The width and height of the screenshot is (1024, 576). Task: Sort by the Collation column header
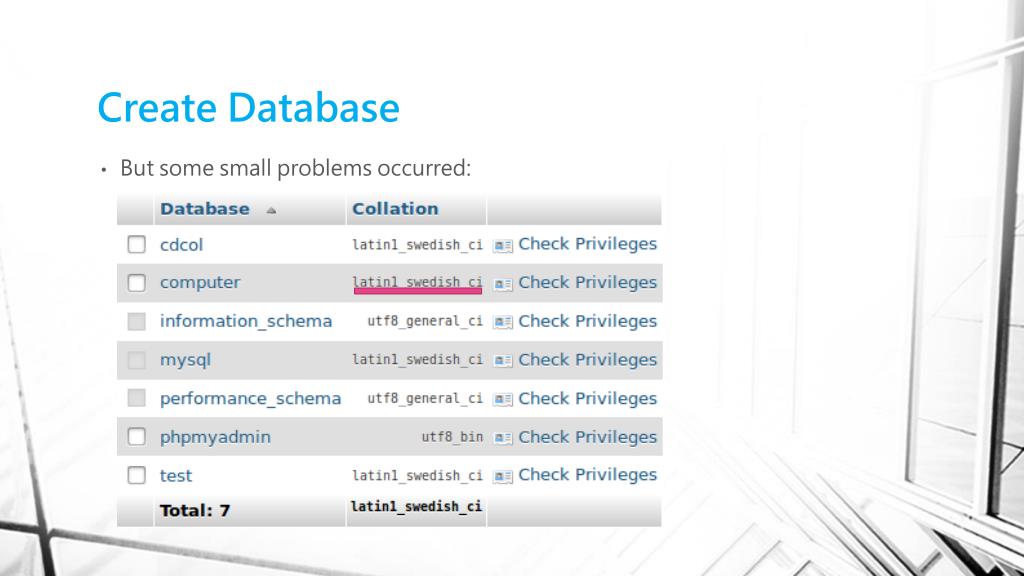[x=395, y=209]
